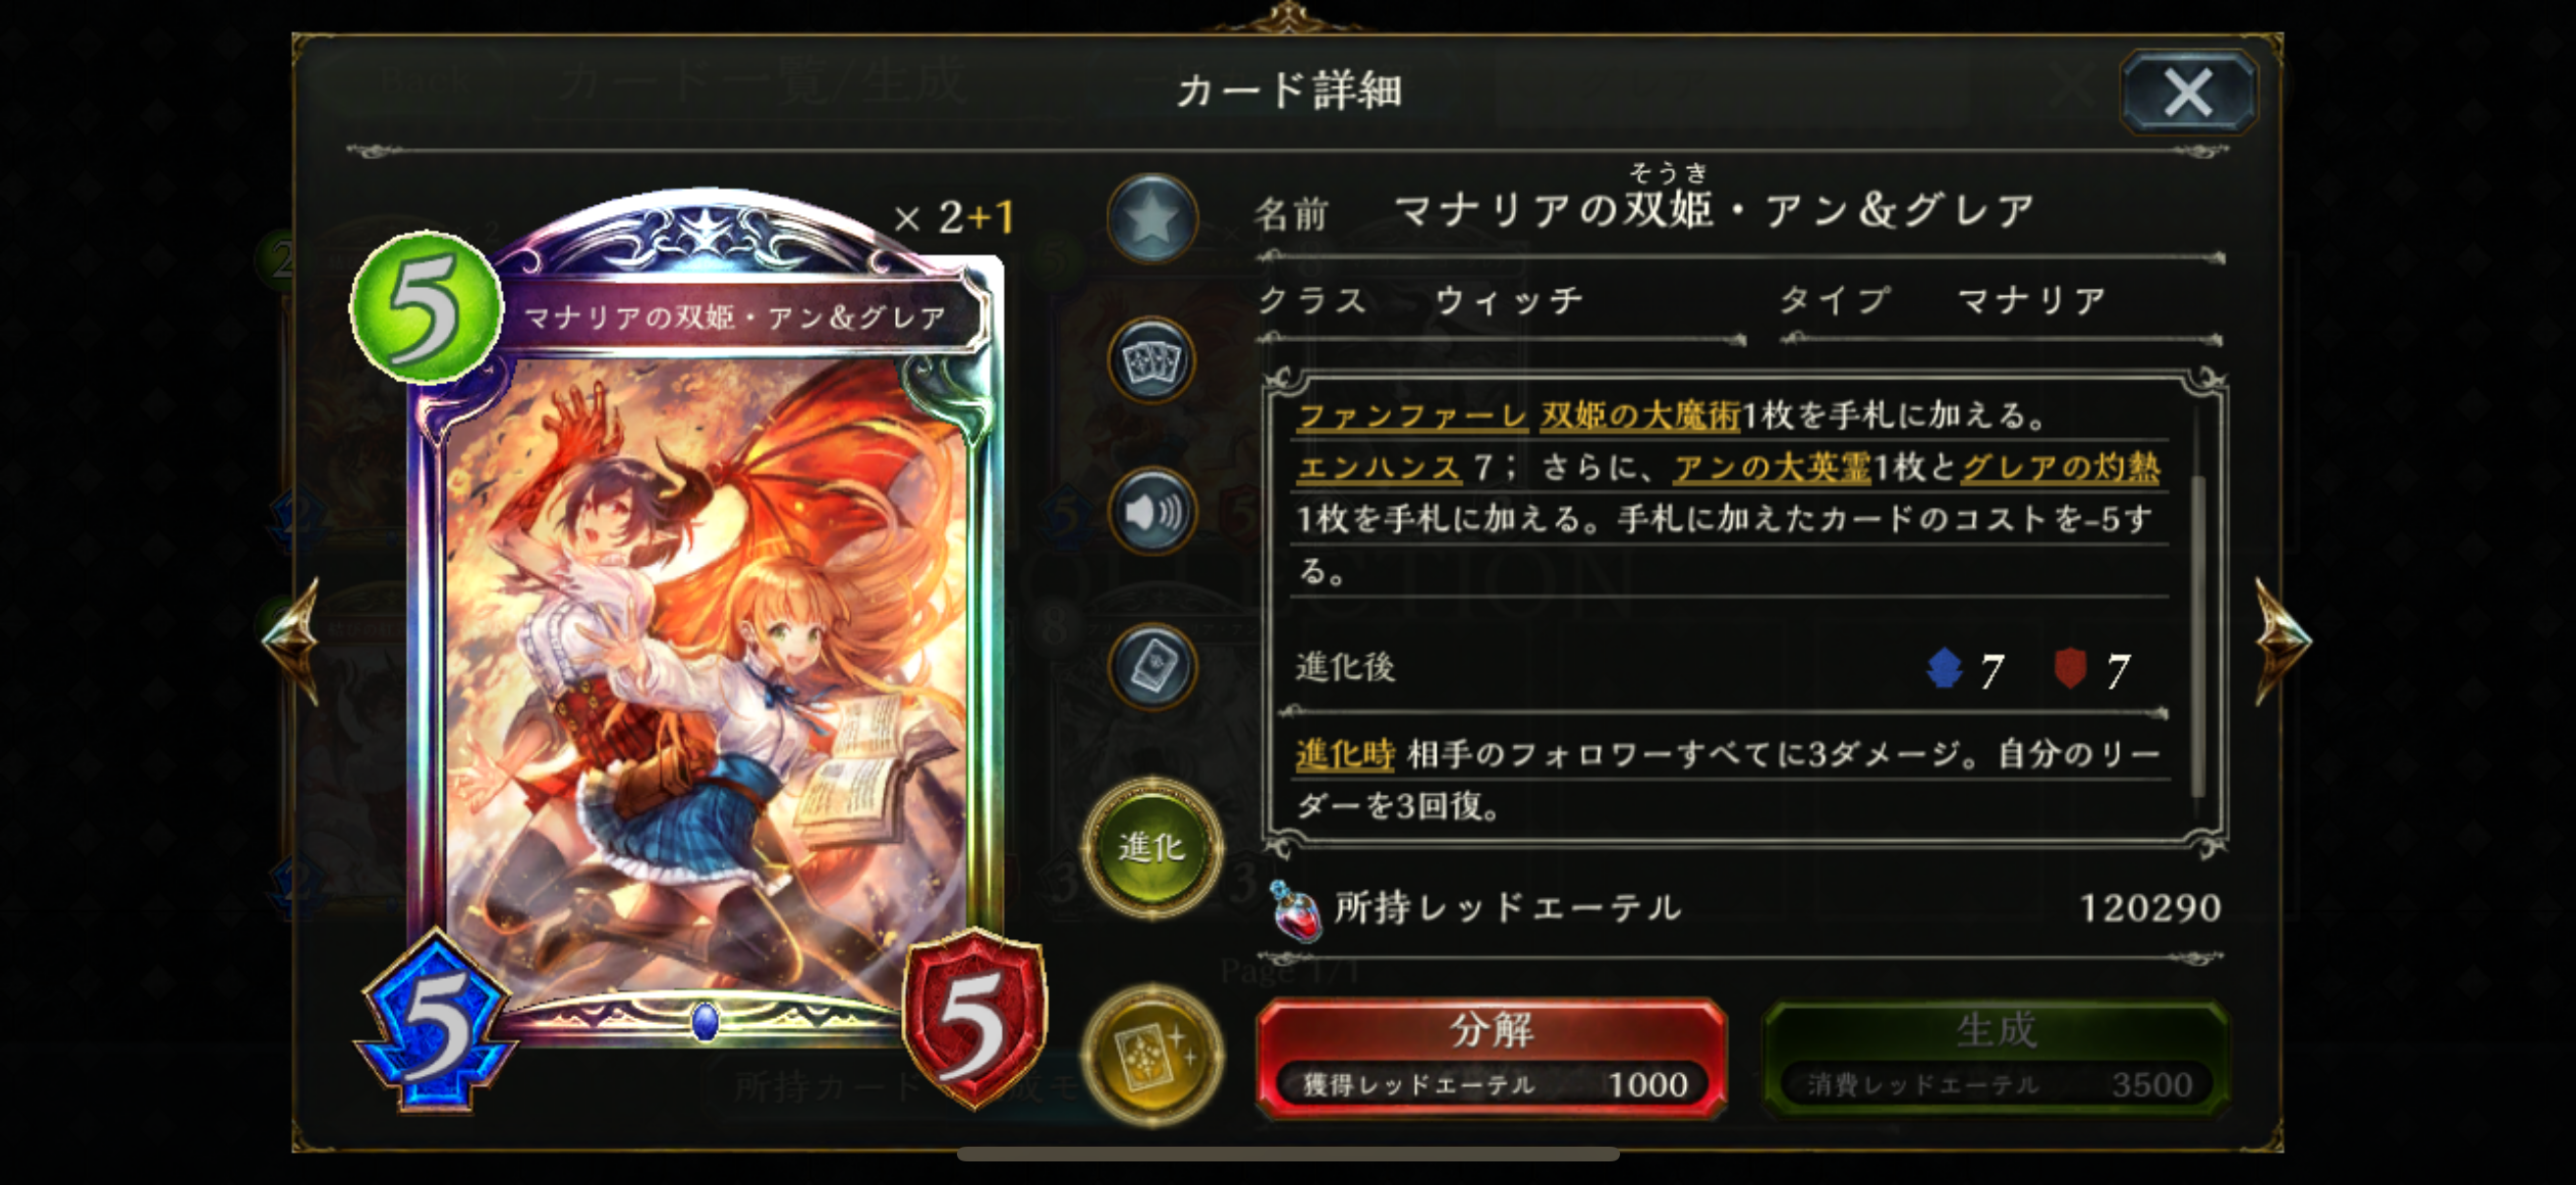Viewport: 2576px width, 1185px height.
Task: Toggle the green 進化 evolve button
Action: 1152,847
